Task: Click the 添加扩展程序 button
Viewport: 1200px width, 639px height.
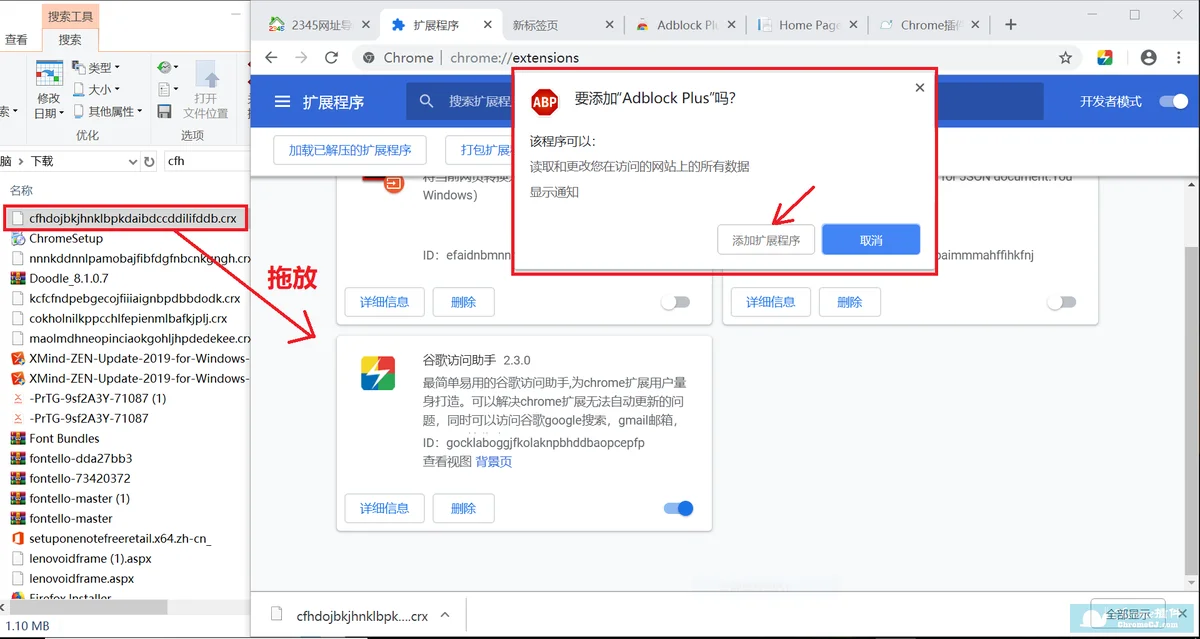Action: click(766, 240)
